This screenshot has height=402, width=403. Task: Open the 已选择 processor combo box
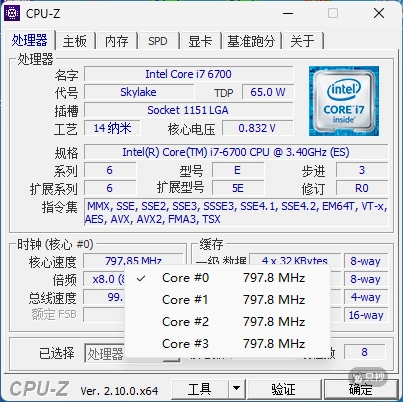point(132,353)
